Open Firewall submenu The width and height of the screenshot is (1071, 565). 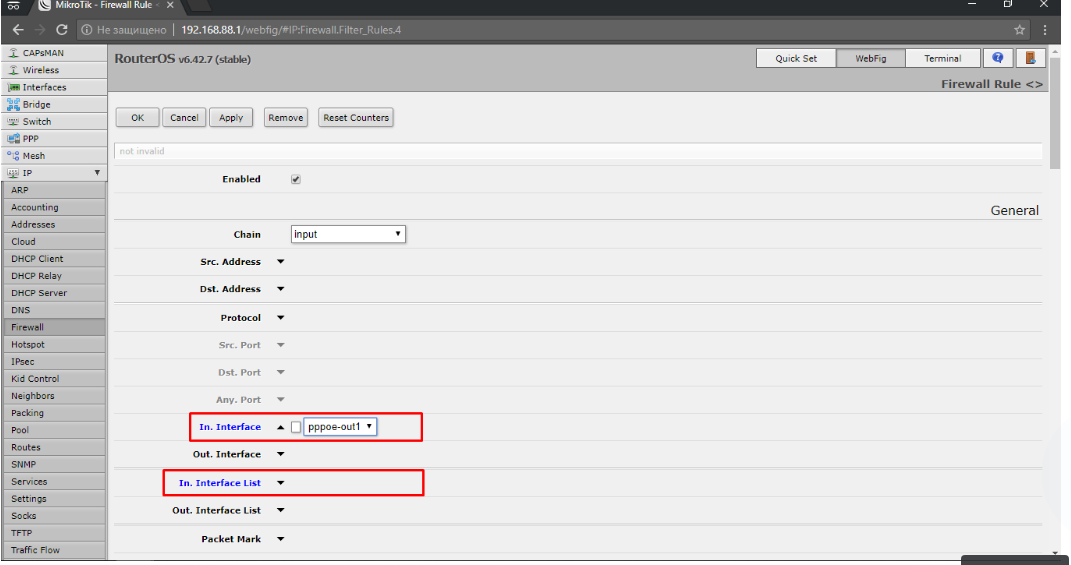[x=54, y=327]
